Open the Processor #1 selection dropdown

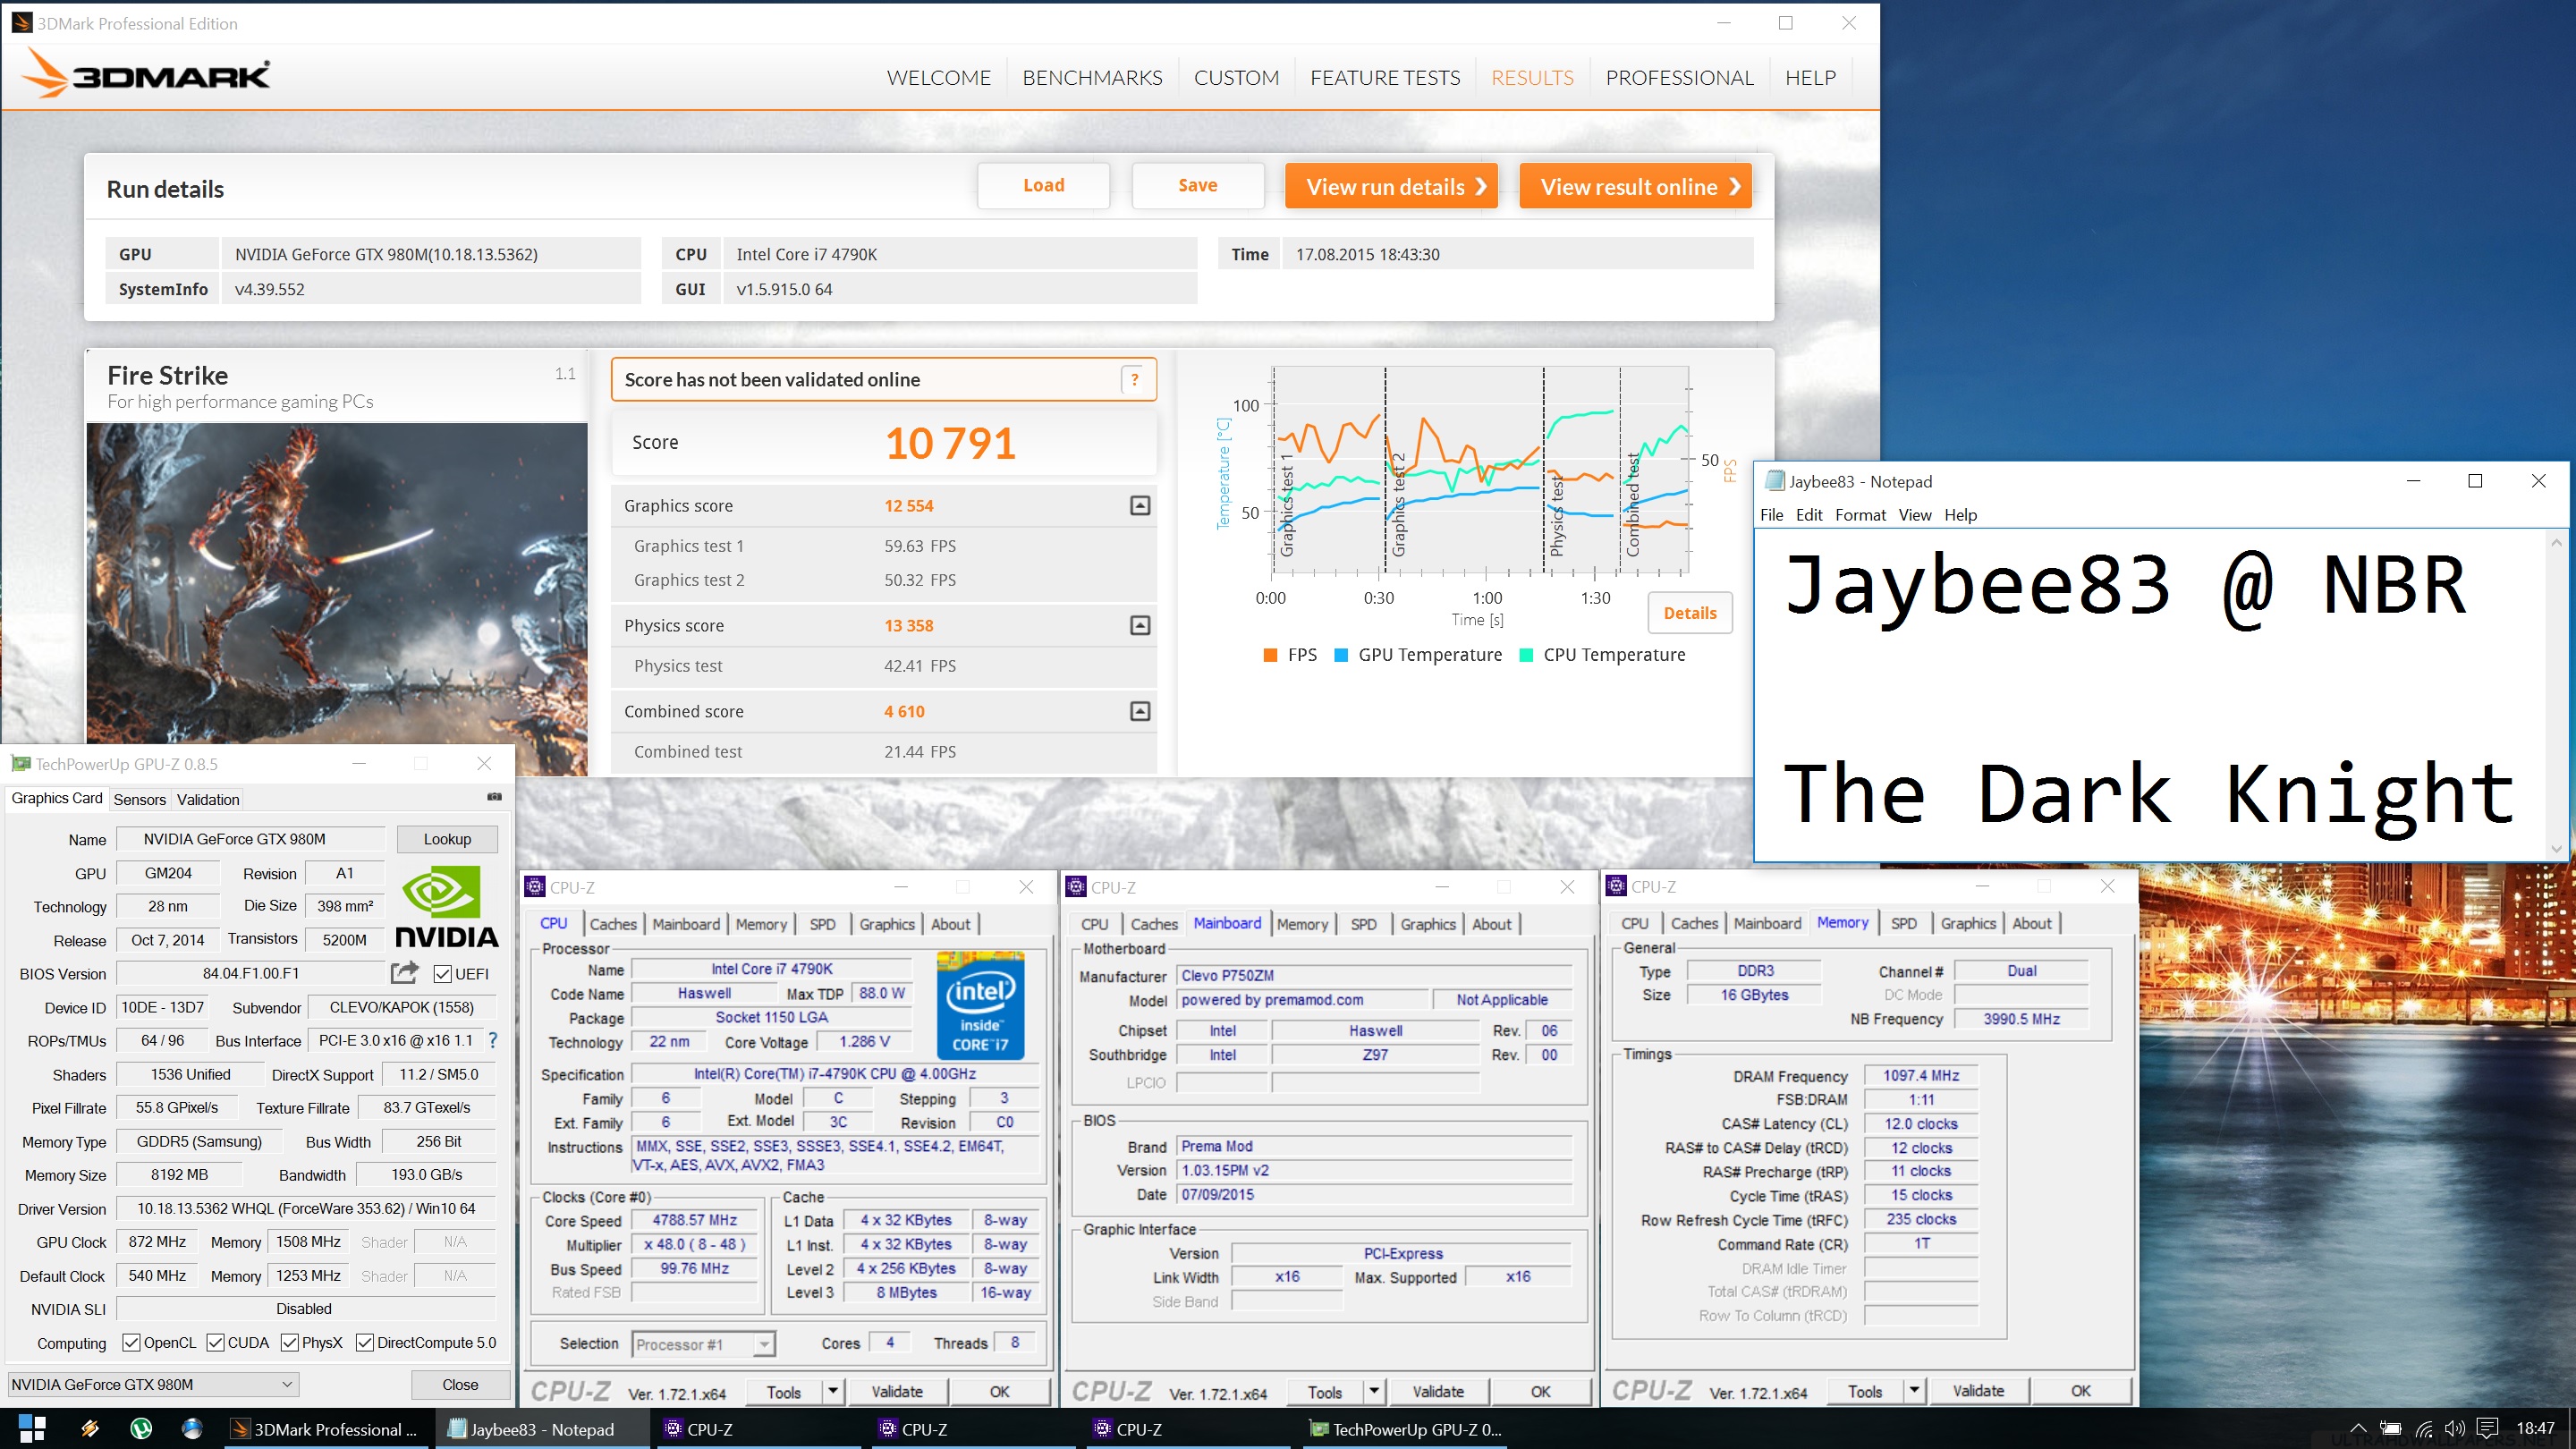point(705,1345)
